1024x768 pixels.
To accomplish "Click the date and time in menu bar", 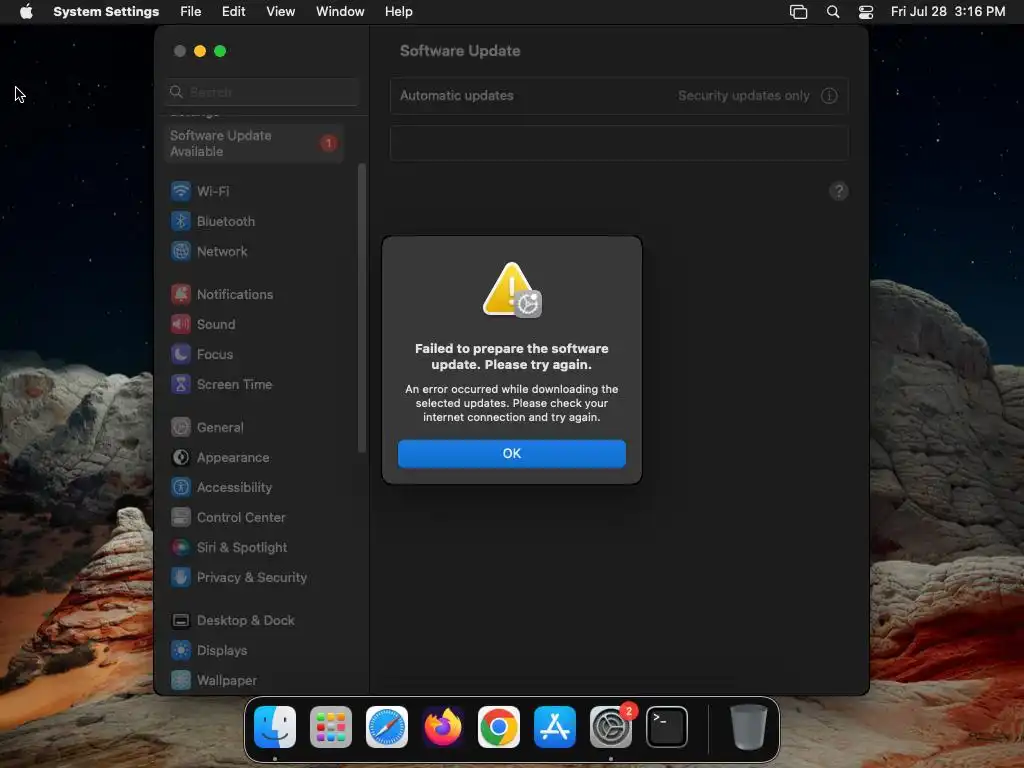I will (948, 12).
